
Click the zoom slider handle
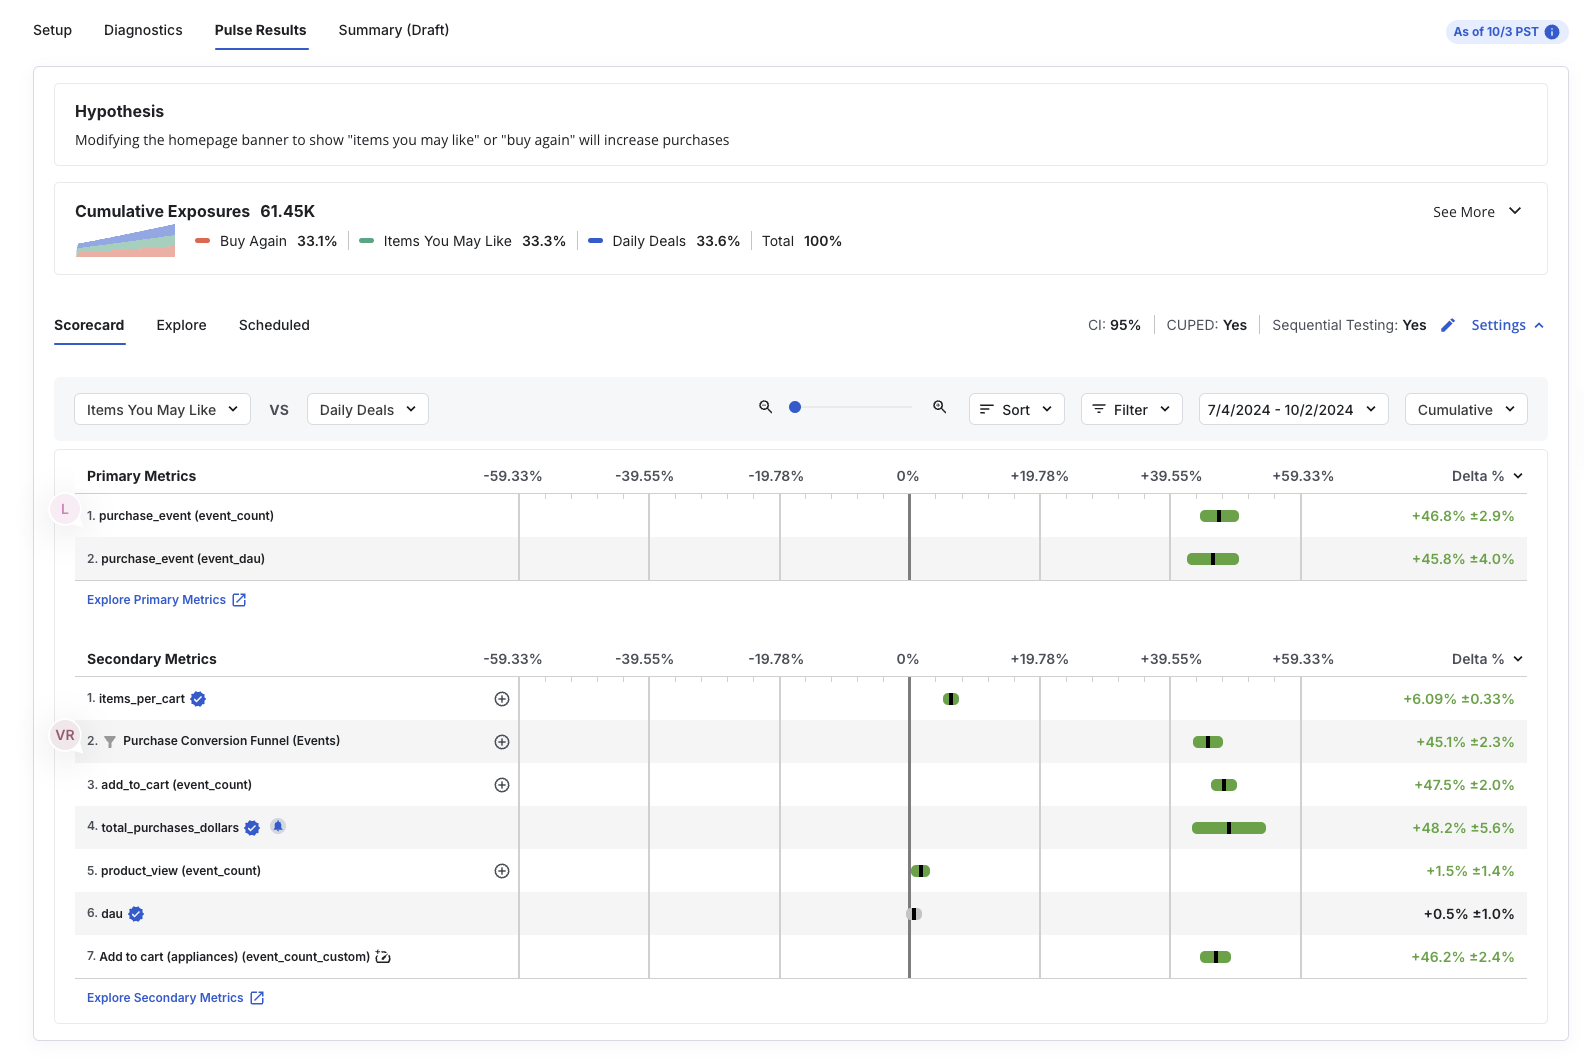[x=795, y=407]
